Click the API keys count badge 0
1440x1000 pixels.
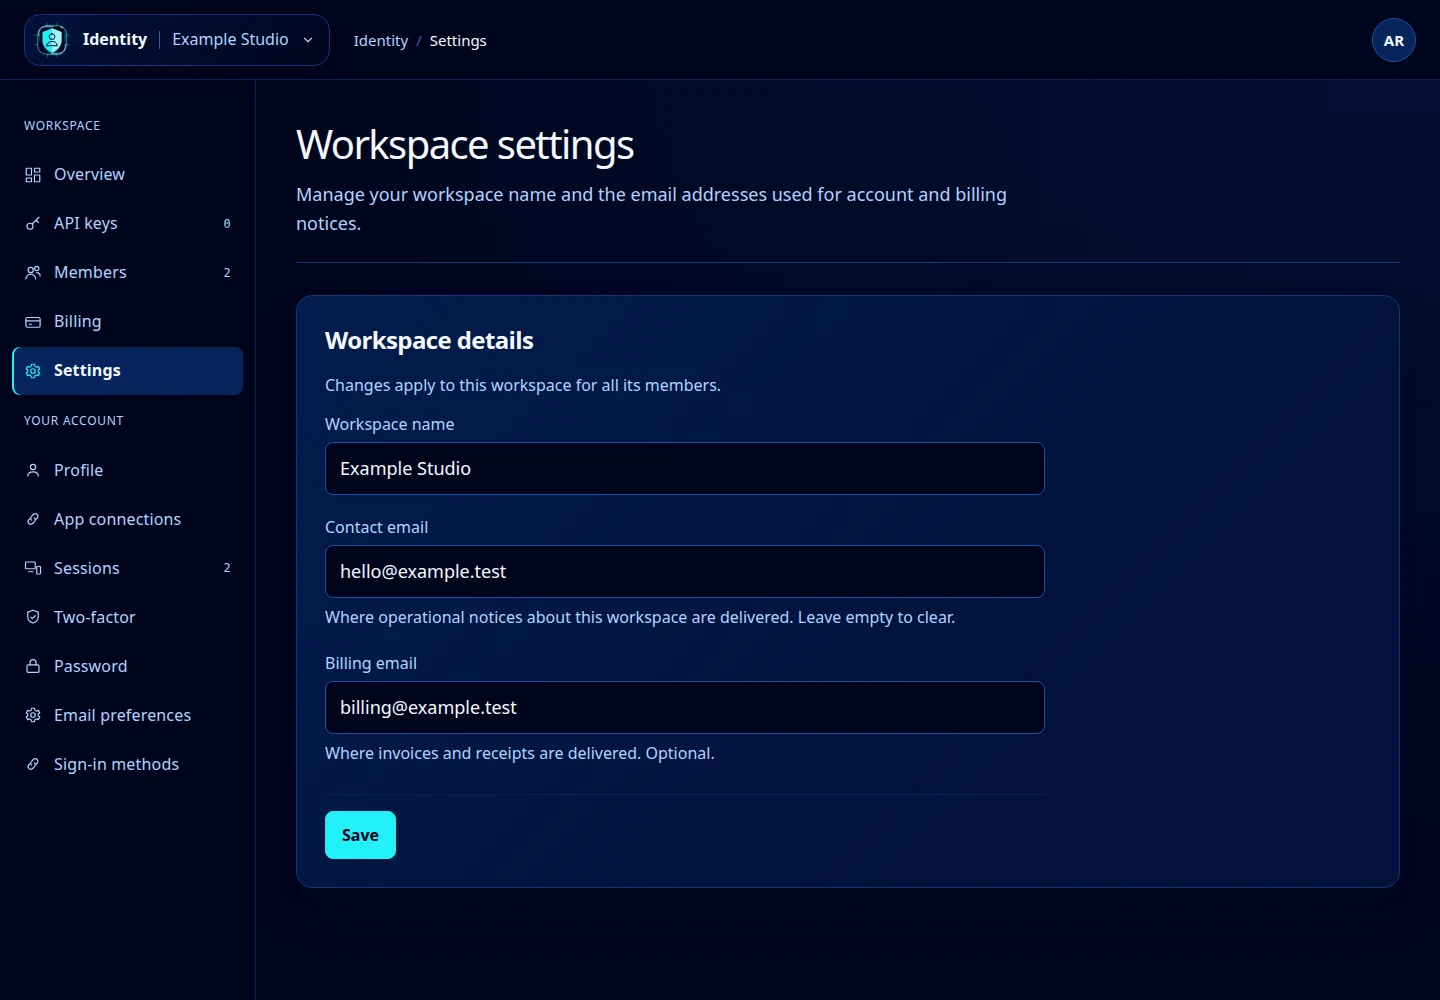[227, 224]
